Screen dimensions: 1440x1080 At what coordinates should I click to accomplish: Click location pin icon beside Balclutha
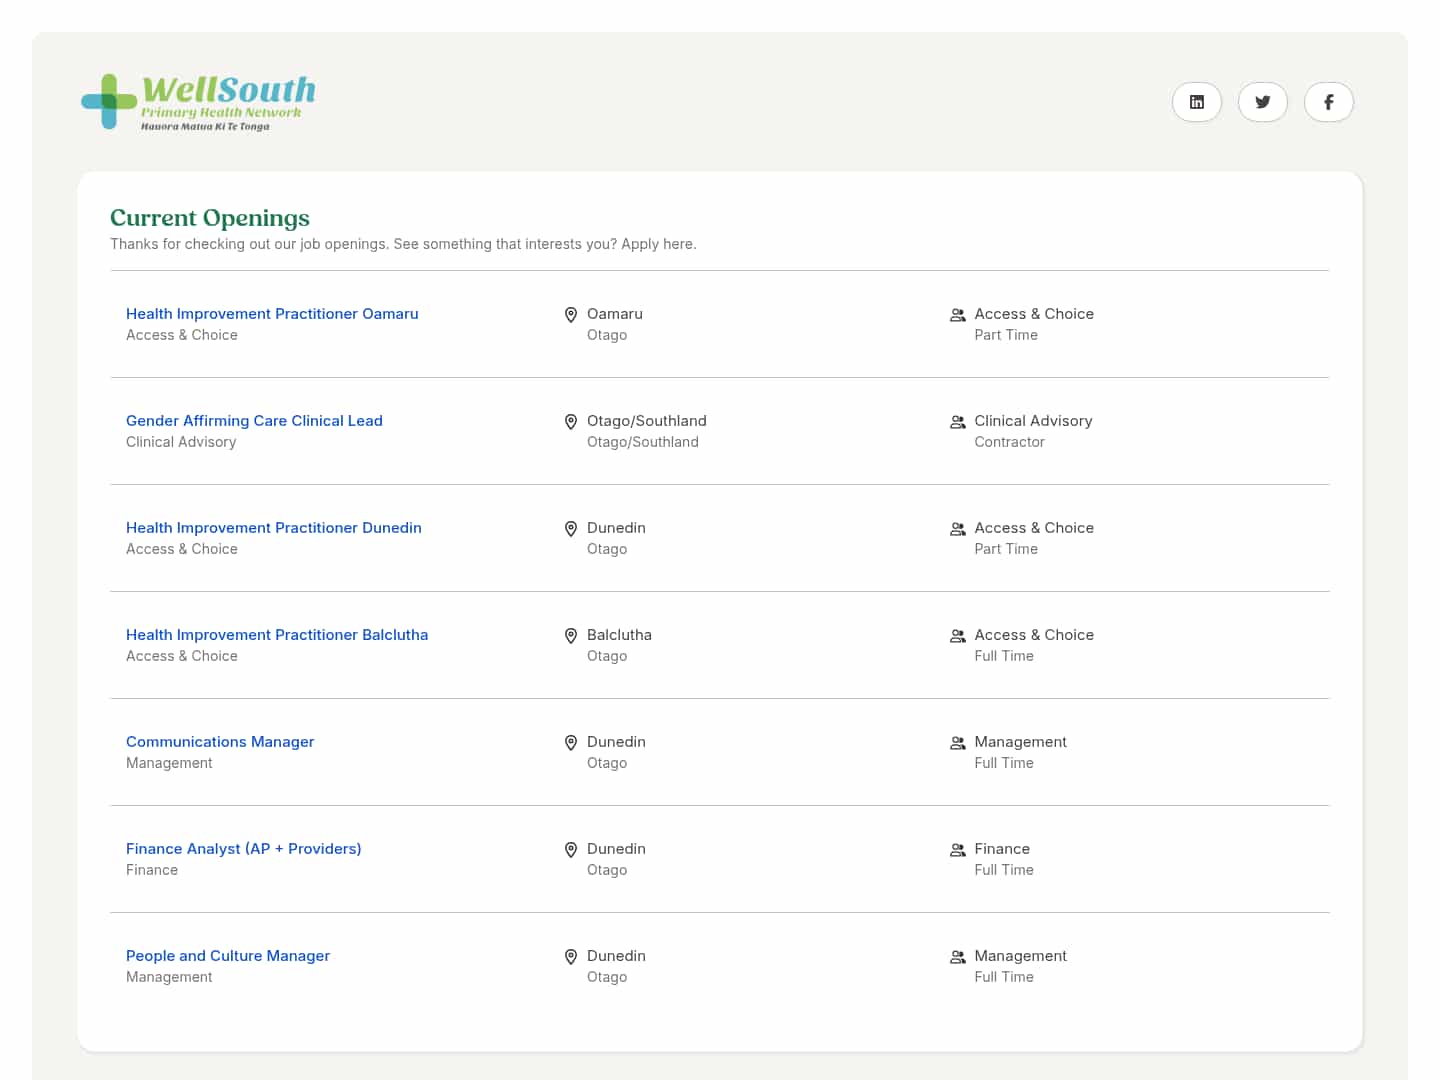571,636
